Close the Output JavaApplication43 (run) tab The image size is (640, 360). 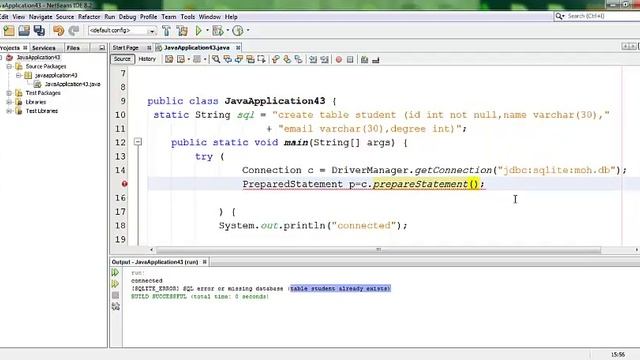pyautogui.click(x=205, y=262)
